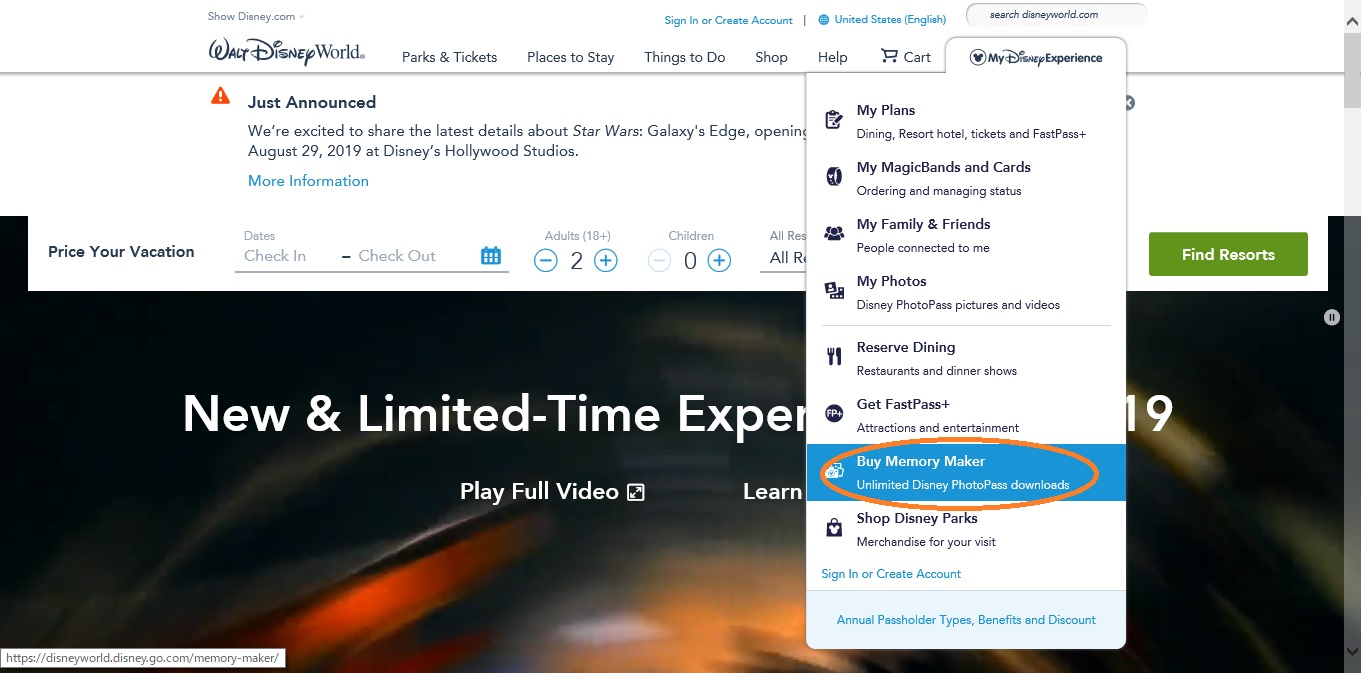
Task: Select Get FastPass+ menu entry
Action: pos(966,415)
